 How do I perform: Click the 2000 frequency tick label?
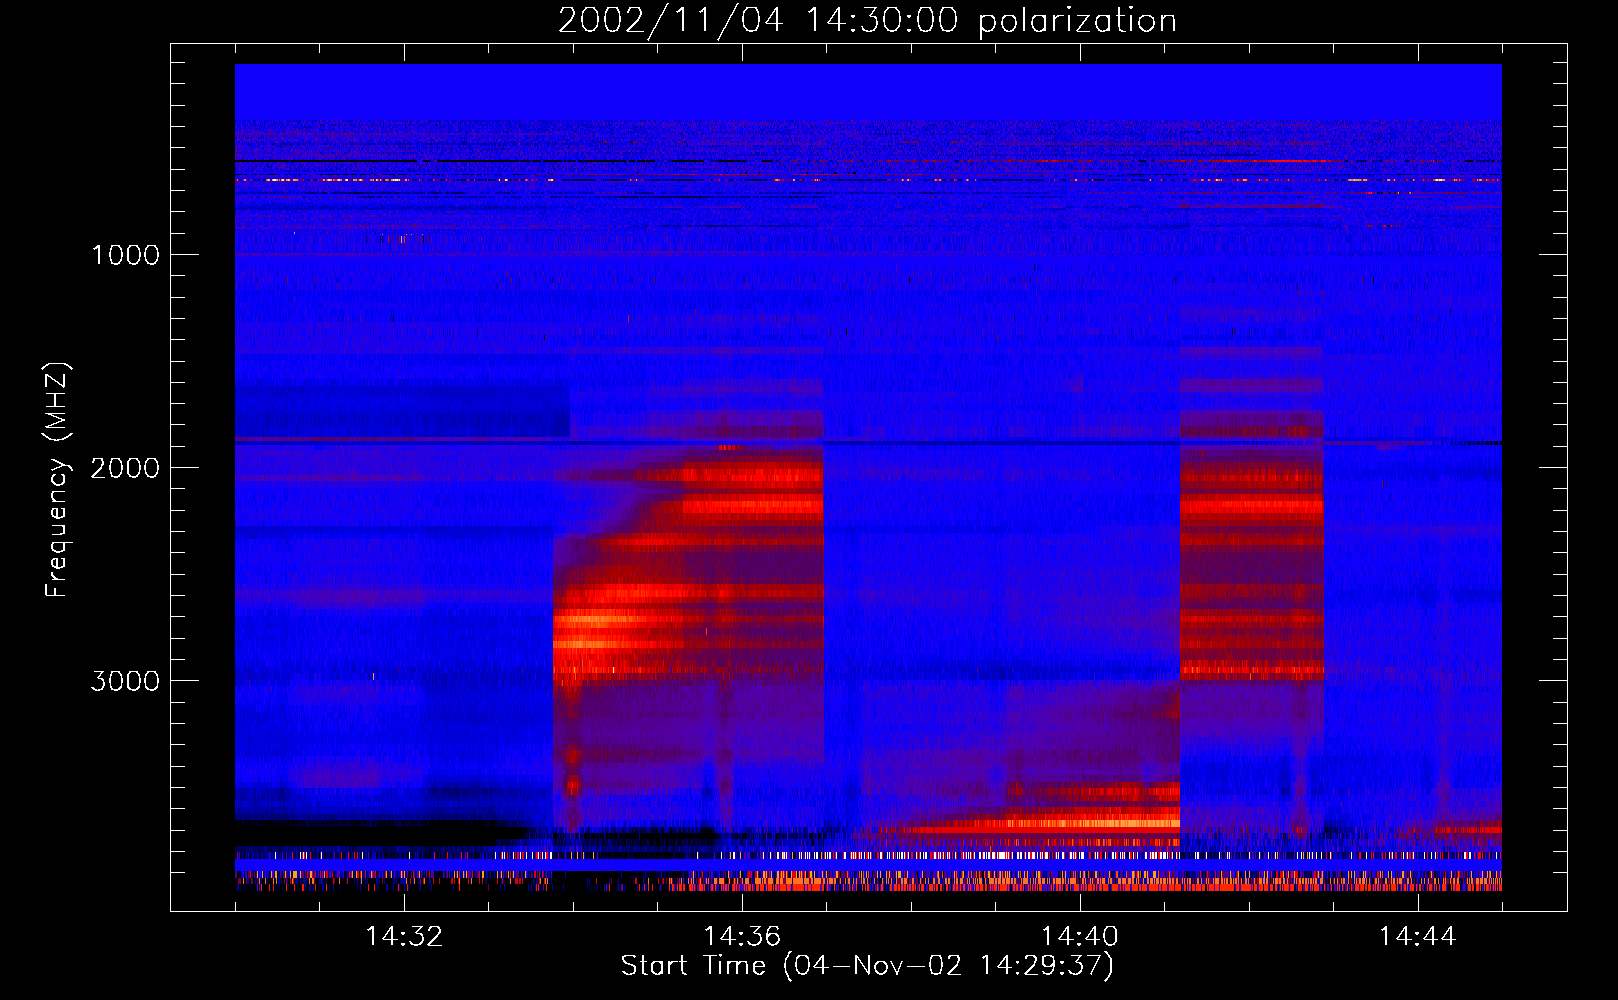point(125,468)
